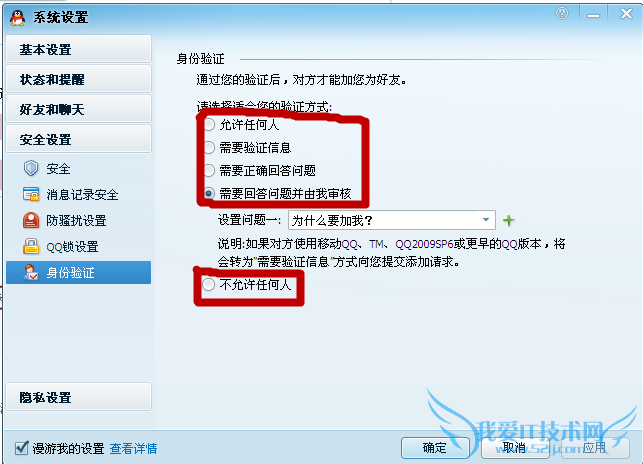Select the 不允许任何人 radio option
This screenshot has width=643, height=464.
pyautogui.click(x=208, y=284)
